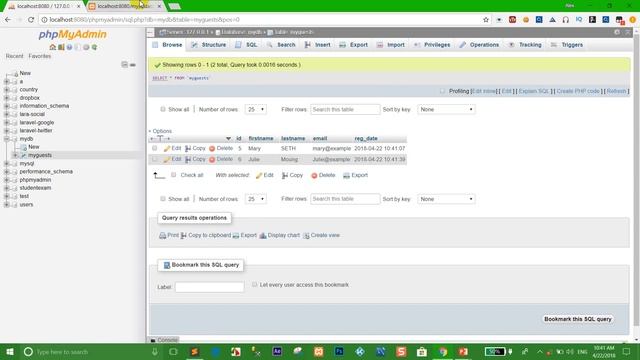The width and height of the screenshot is (640, 360).
Task: Switch to the Structure tab
Action: point(209,45)
